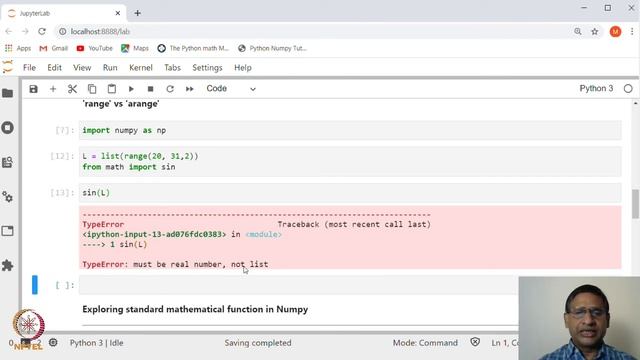The width and height of the screenshot is (640, 360).
Task: Restart the kernel with the circular arrow
Action: coord(170,89)
